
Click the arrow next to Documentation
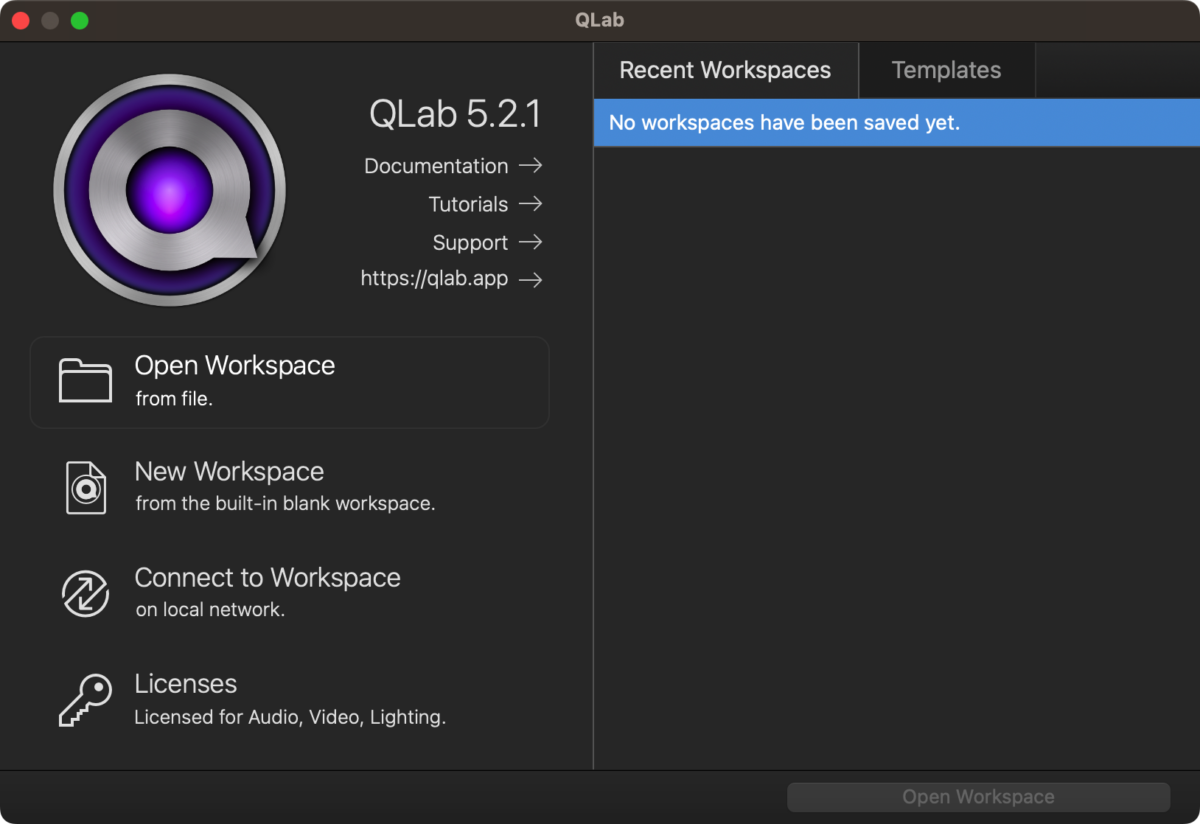point(530,166)
